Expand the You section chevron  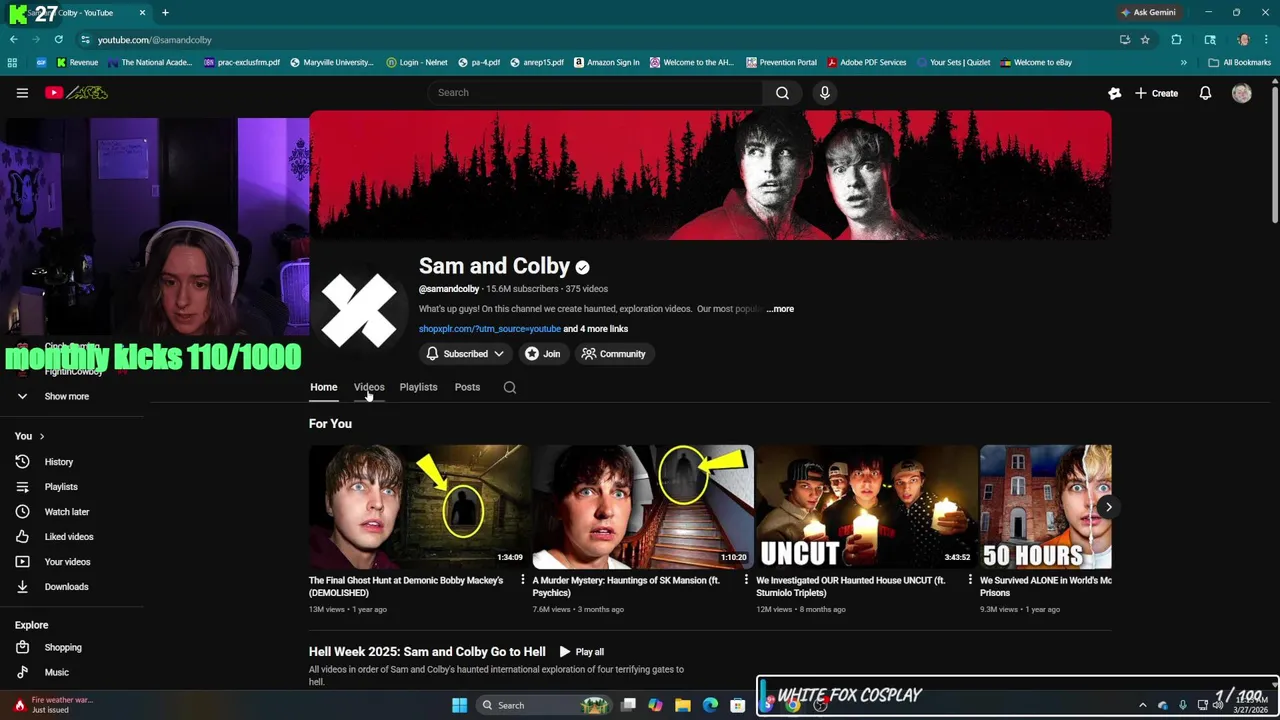(42, 436)
